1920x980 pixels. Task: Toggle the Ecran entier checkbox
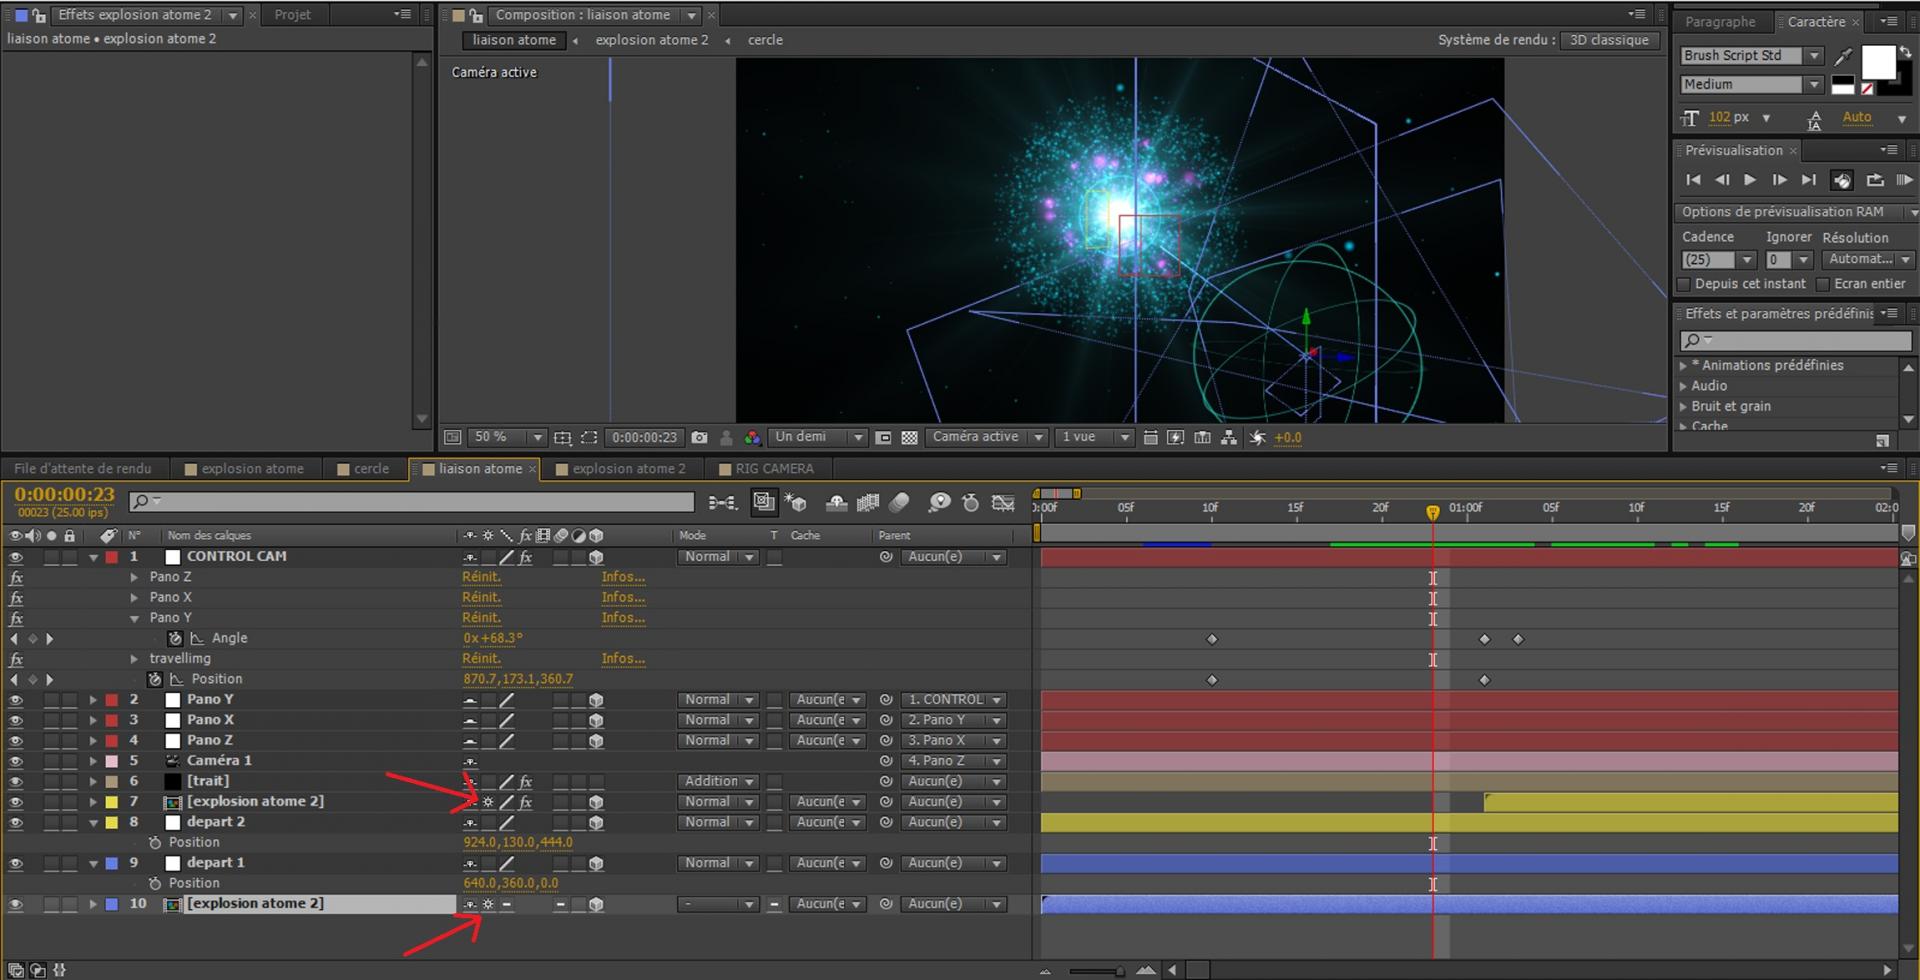tap(1822, 284)
